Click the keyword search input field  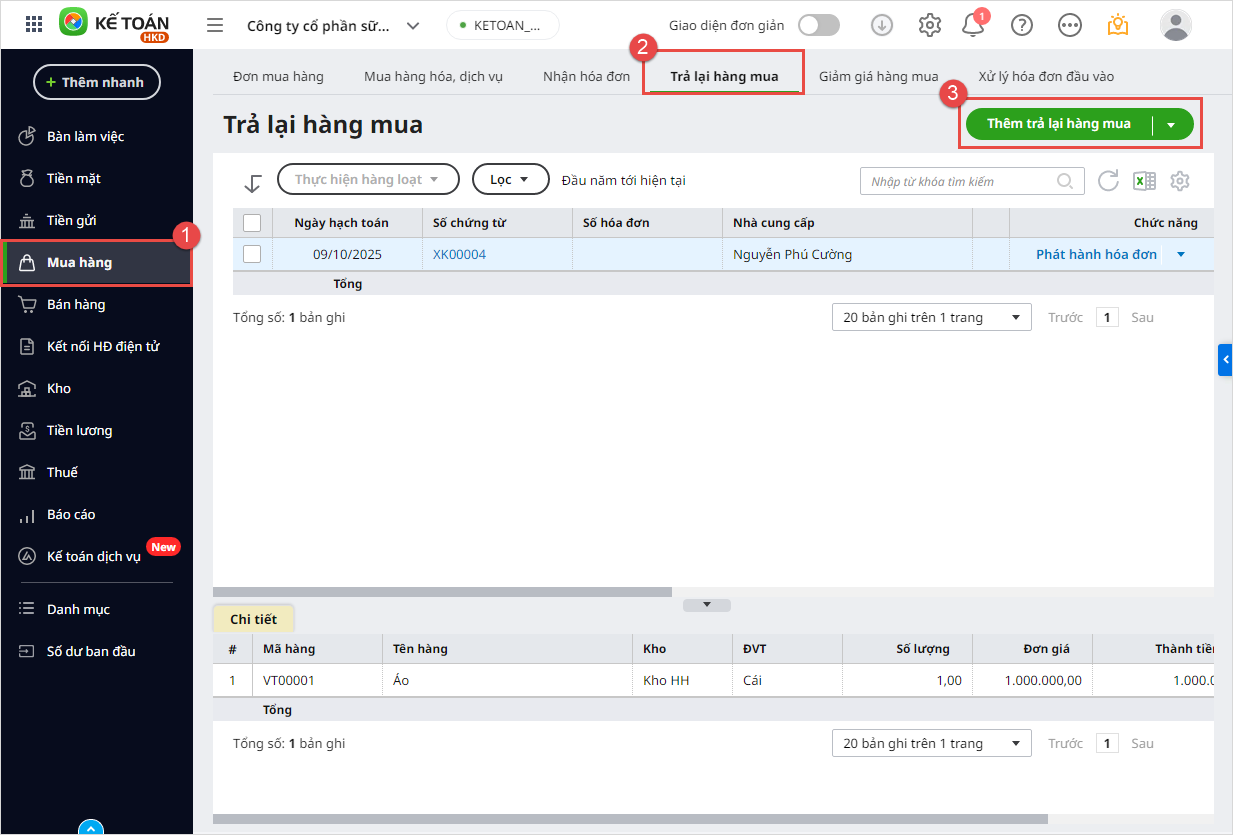pos(960,181)
